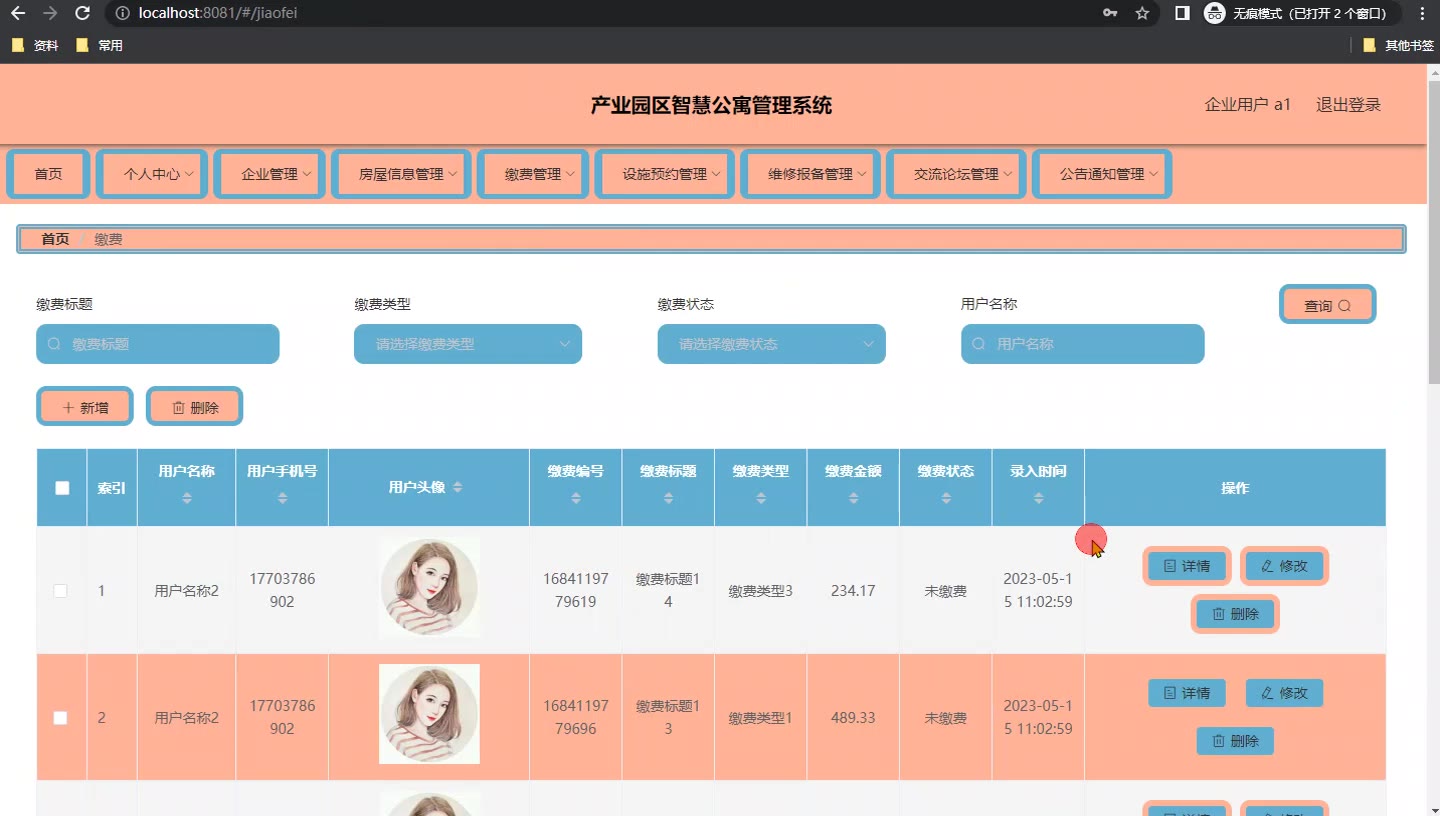Open the 缴费状态 filter dropdown
1440x816 pixels.
click(x=771, y=344)
